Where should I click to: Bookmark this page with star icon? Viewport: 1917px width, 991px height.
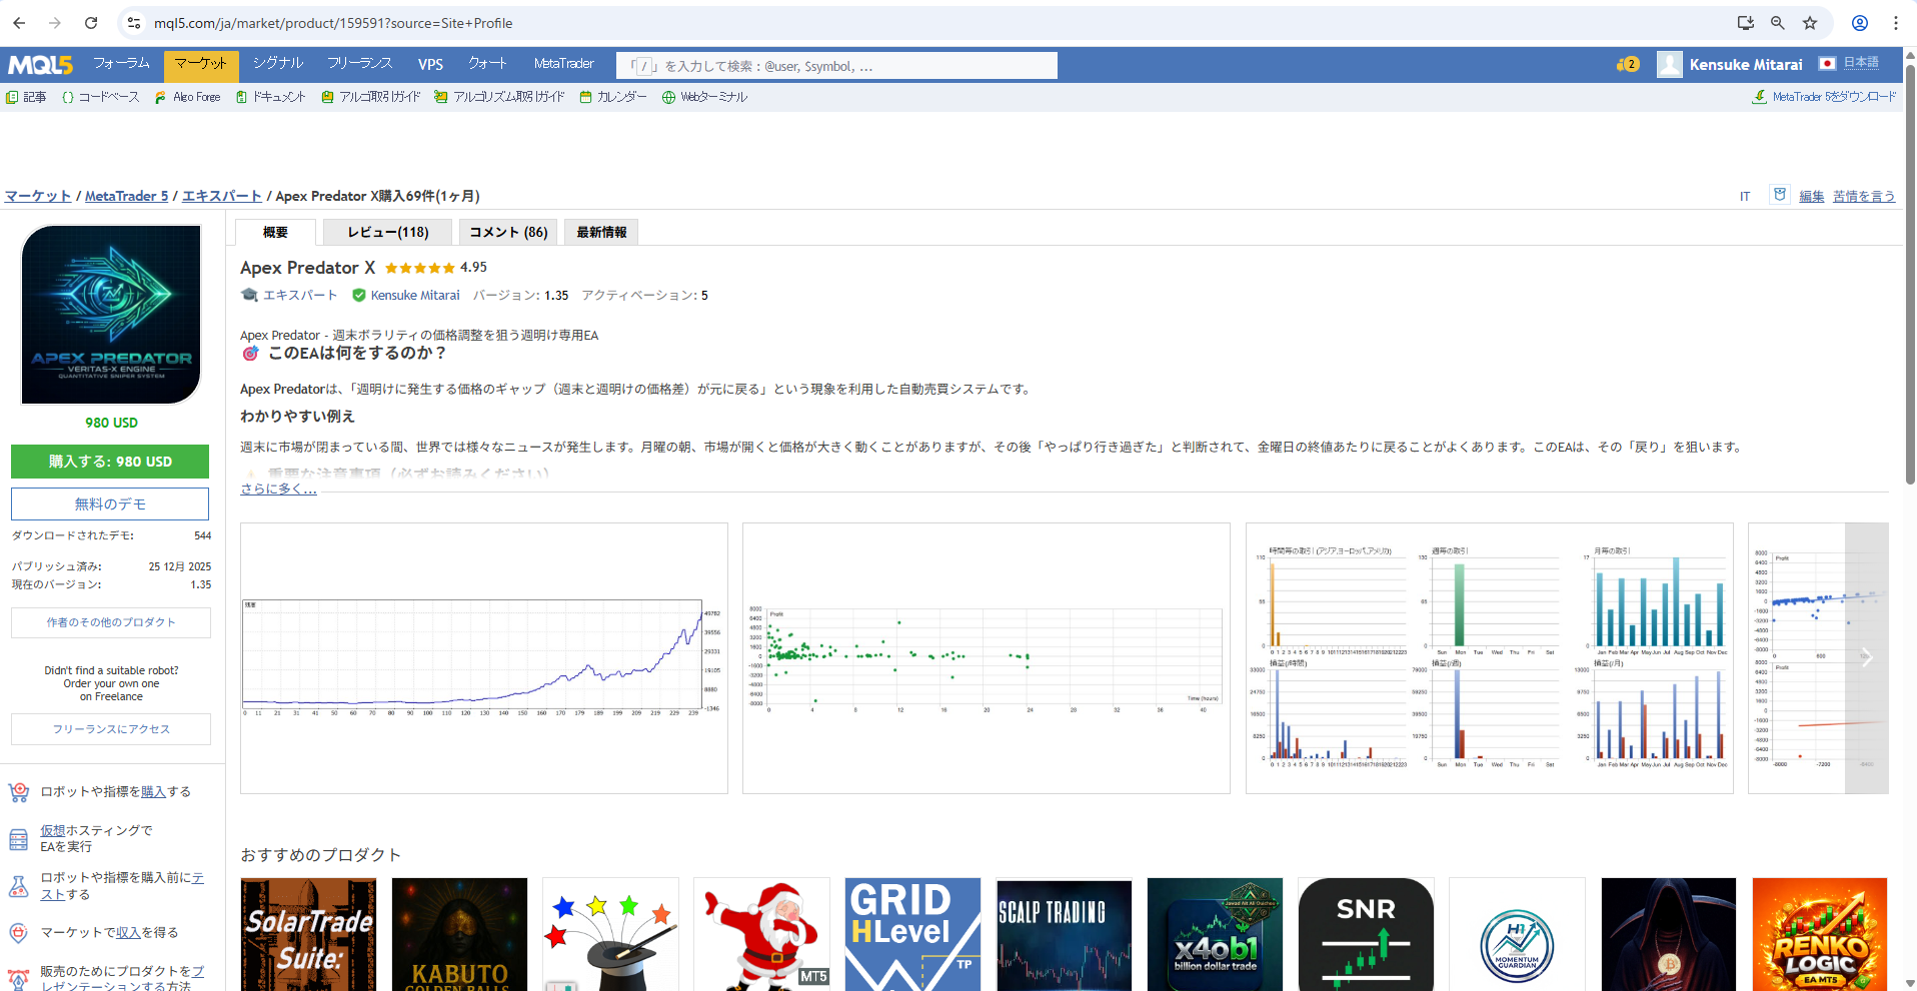point(1810,23)
